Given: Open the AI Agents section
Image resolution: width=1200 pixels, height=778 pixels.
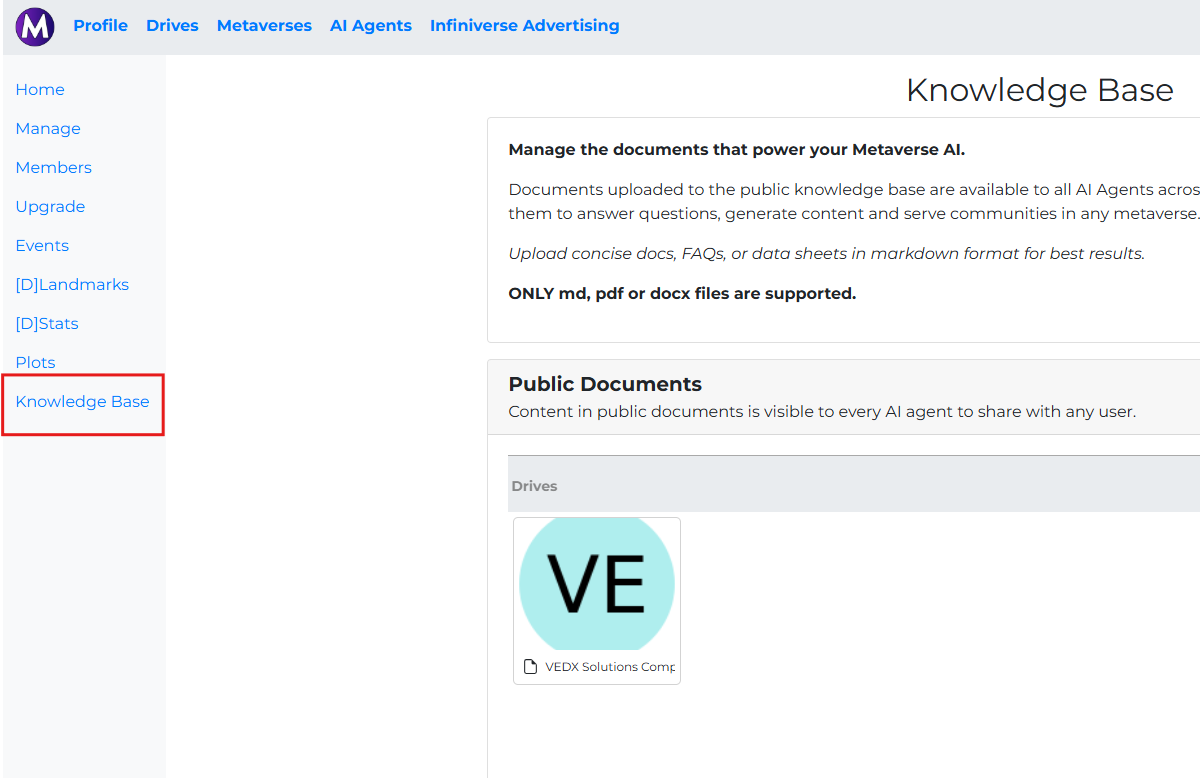Looking at the screenshot, I should pos(370,25).
